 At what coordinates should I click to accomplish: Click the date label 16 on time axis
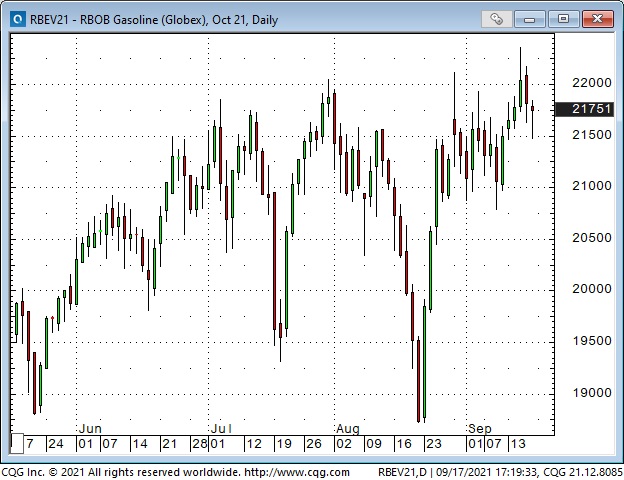(x=404, y=443)
